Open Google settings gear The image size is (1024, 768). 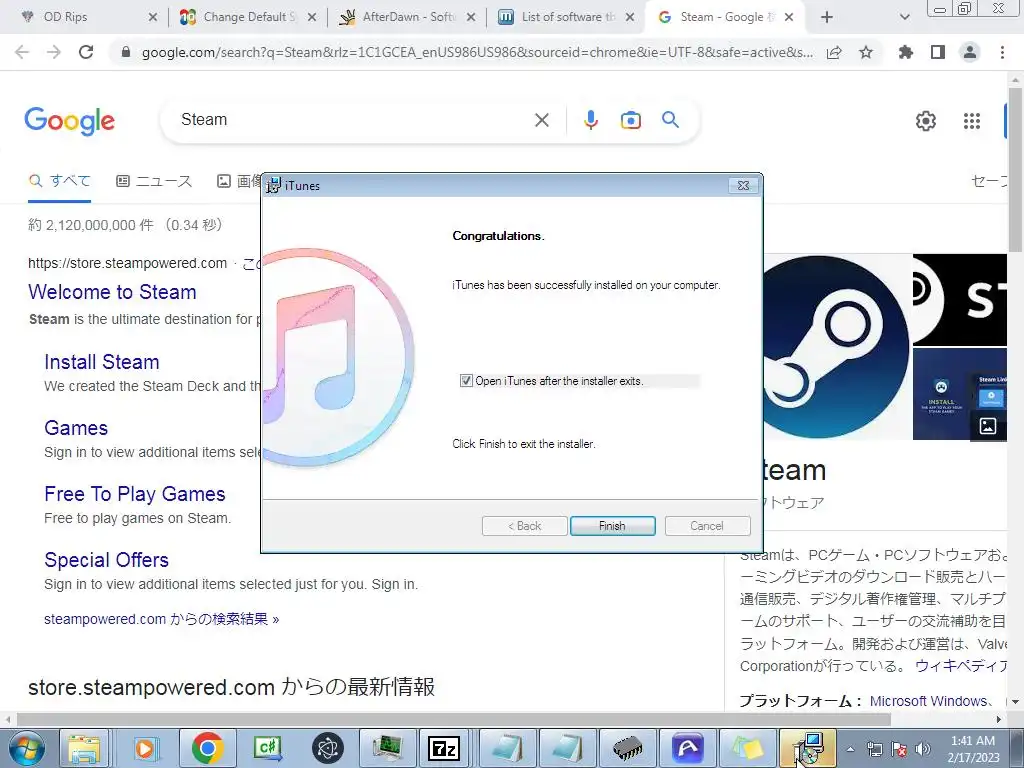pyautogui.click(x=925, y=121)
